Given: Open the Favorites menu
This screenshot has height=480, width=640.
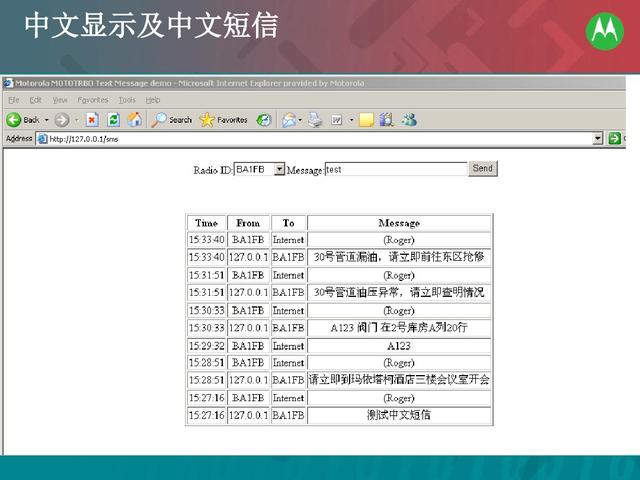Looking at the screenshot, I should (93, 100).
